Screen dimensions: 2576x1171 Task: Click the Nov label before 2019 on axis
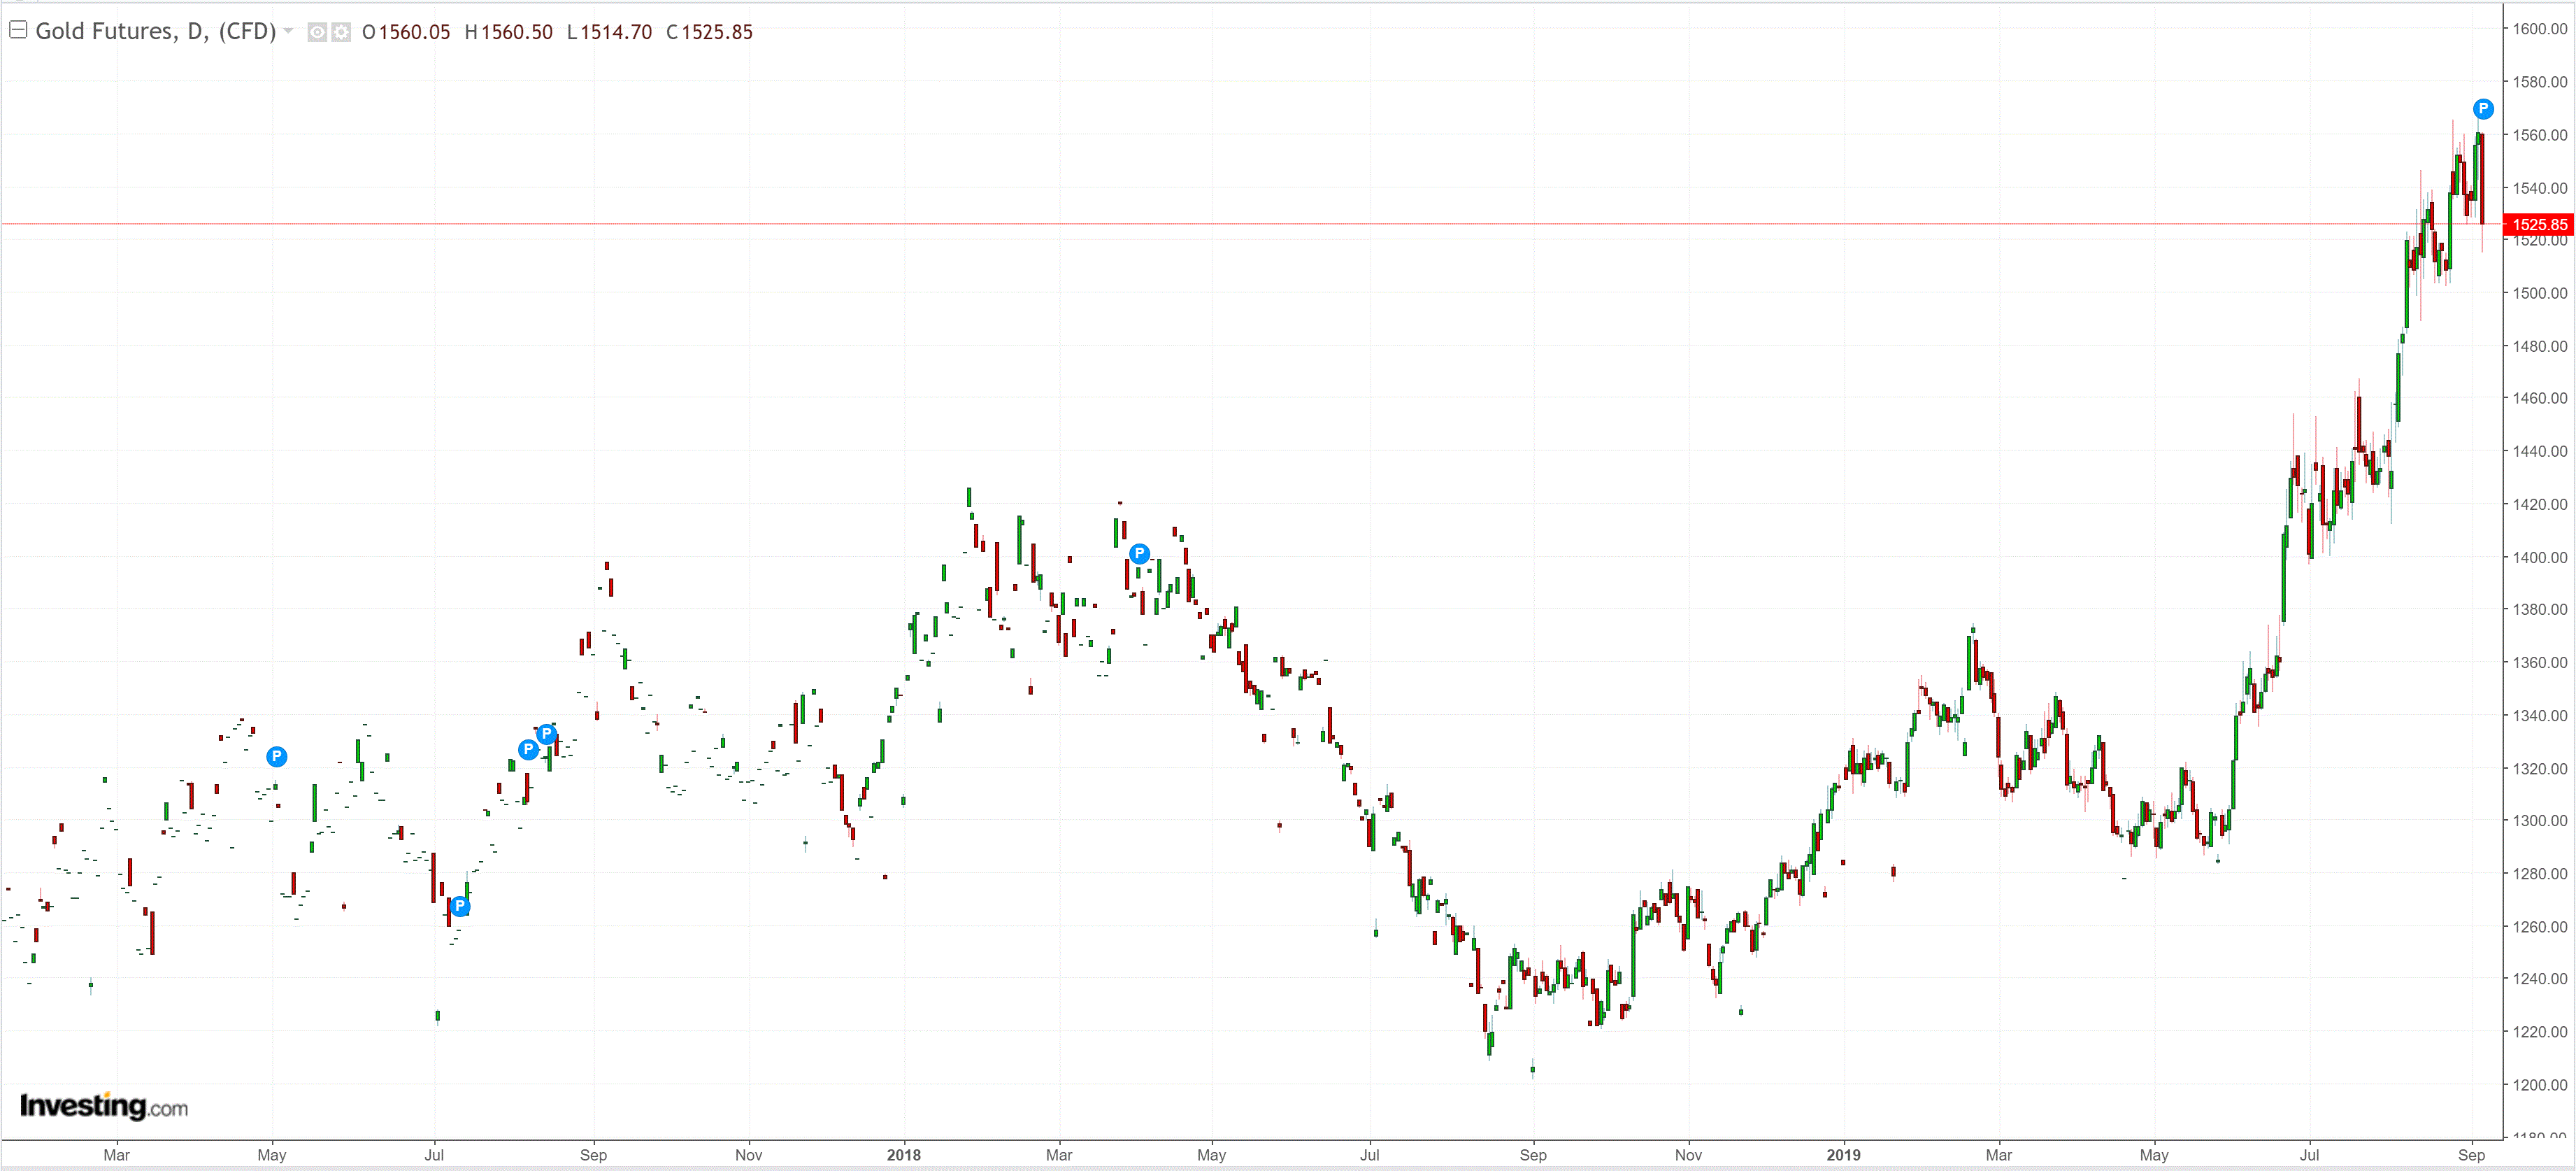click(x=1688, y=1155)
